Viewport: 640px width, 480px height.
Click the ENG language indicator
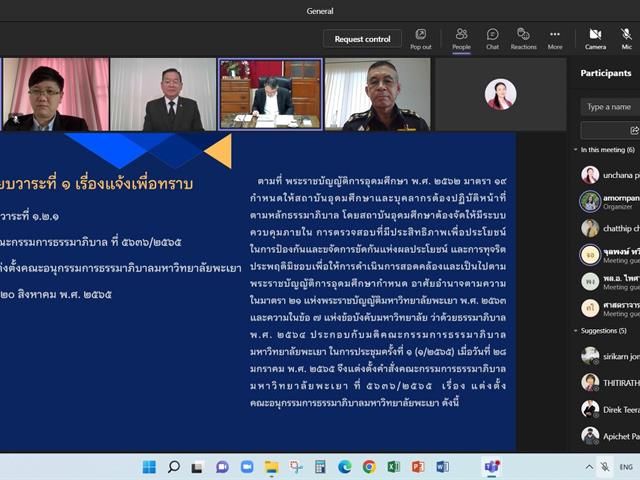click(626, 467)
